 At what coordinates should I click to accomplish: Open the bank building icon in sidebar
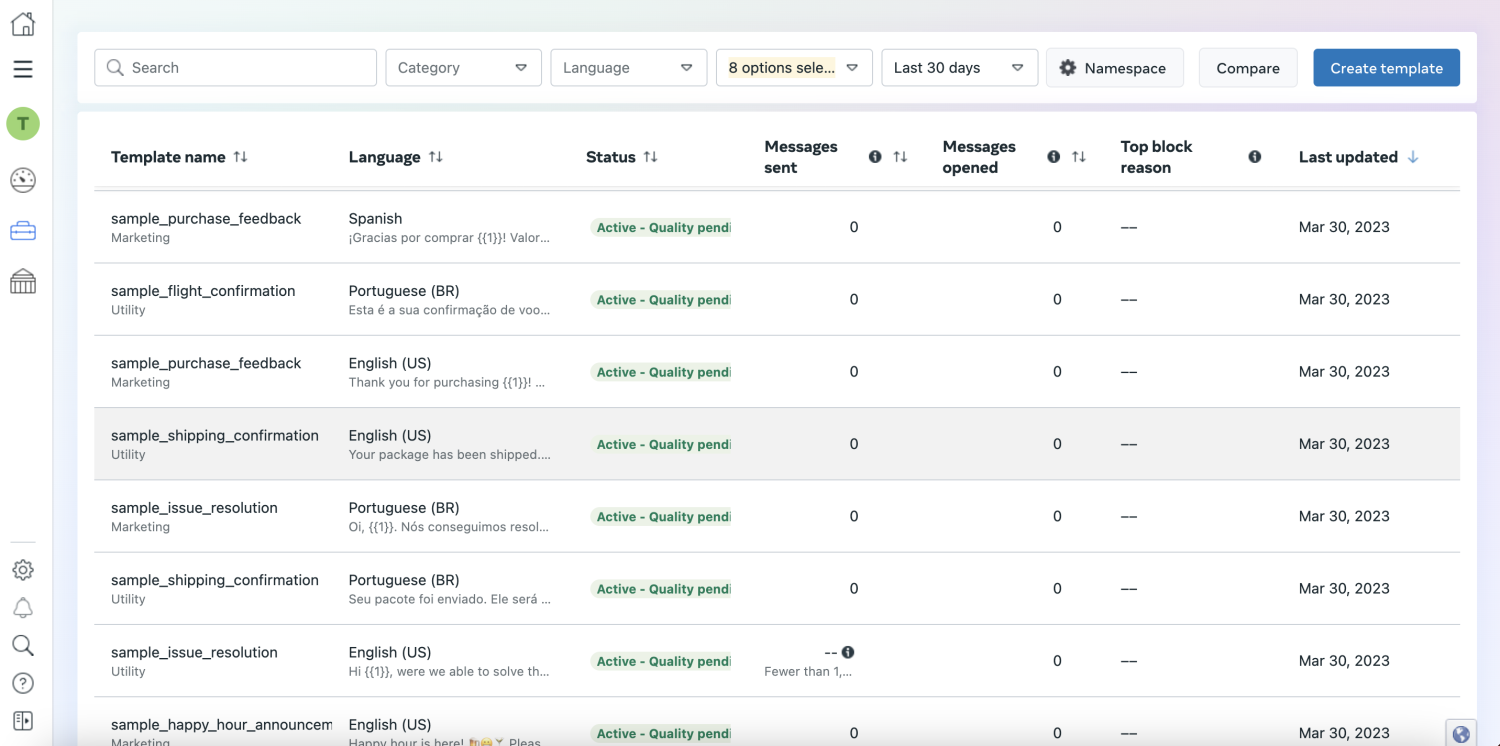23,282
